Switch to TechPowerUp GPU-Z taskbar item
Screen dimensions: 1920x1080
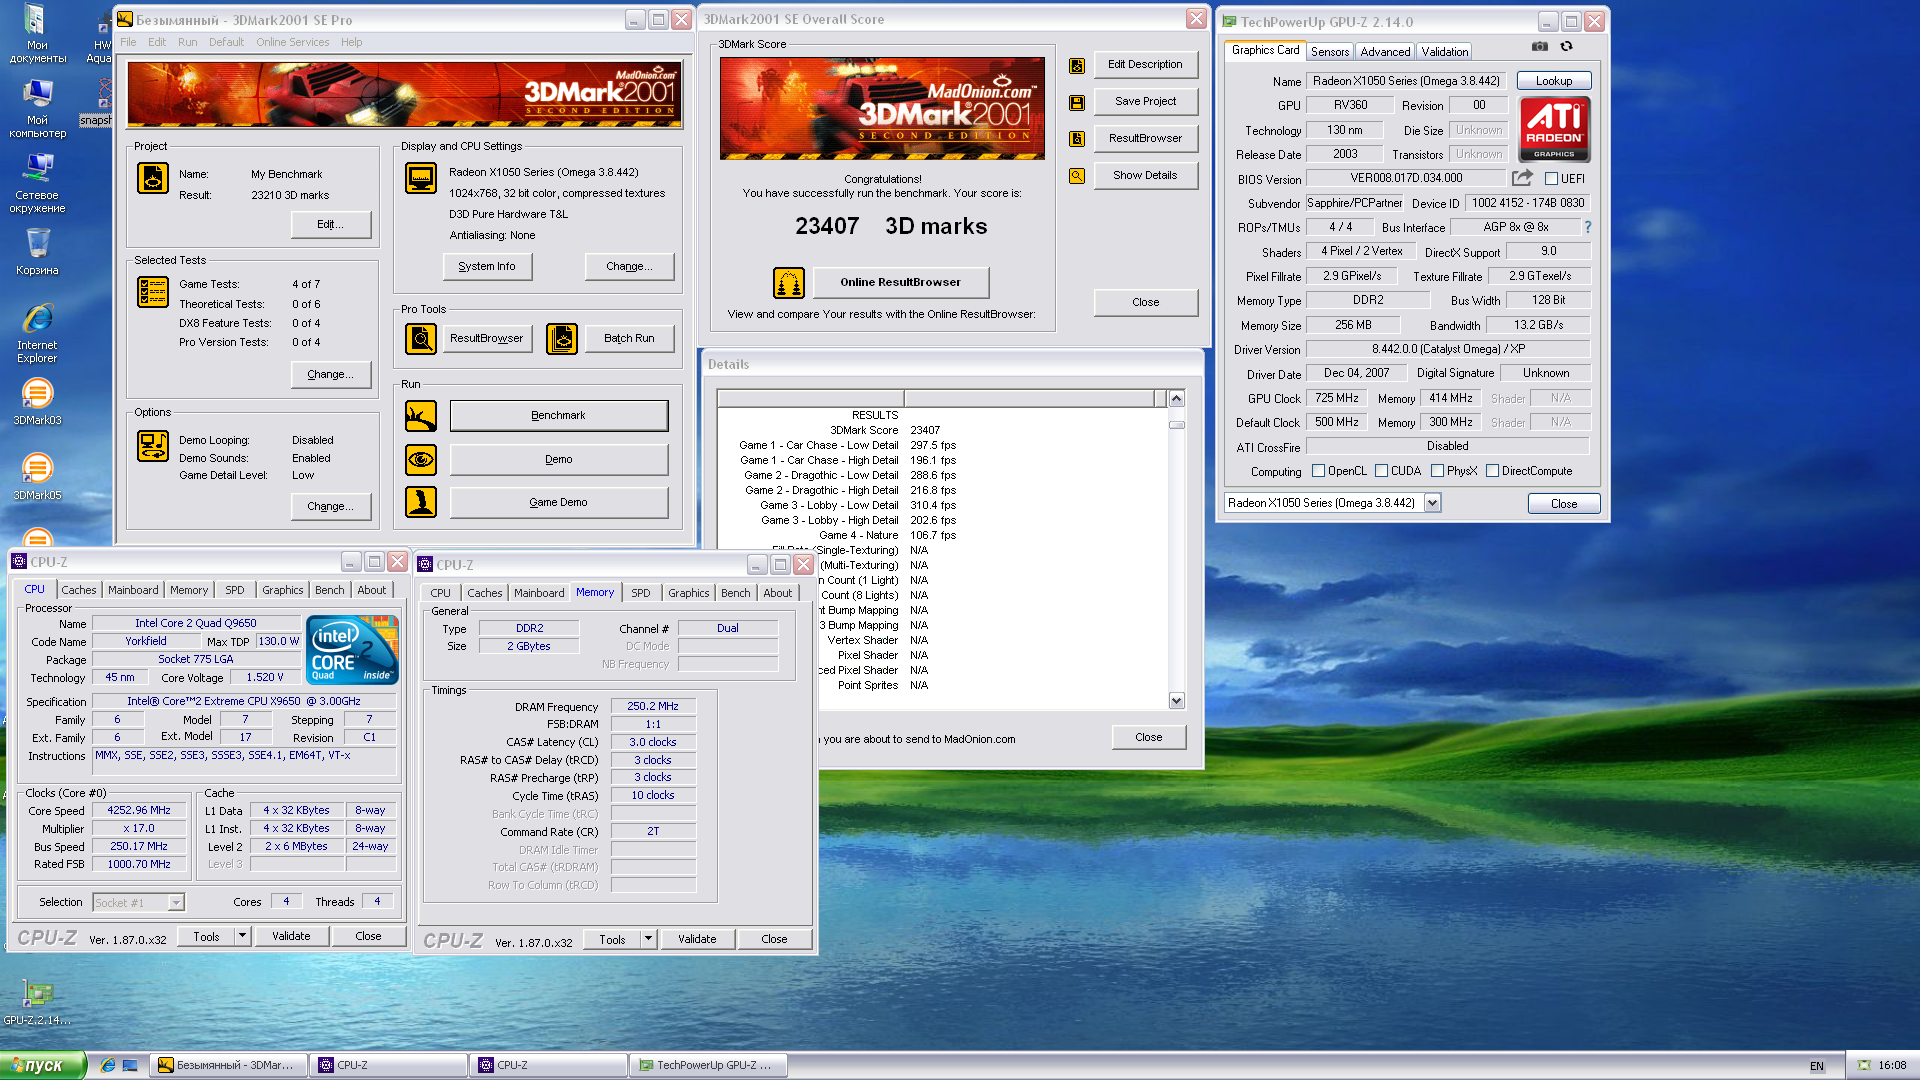(x=708, y=1066)
